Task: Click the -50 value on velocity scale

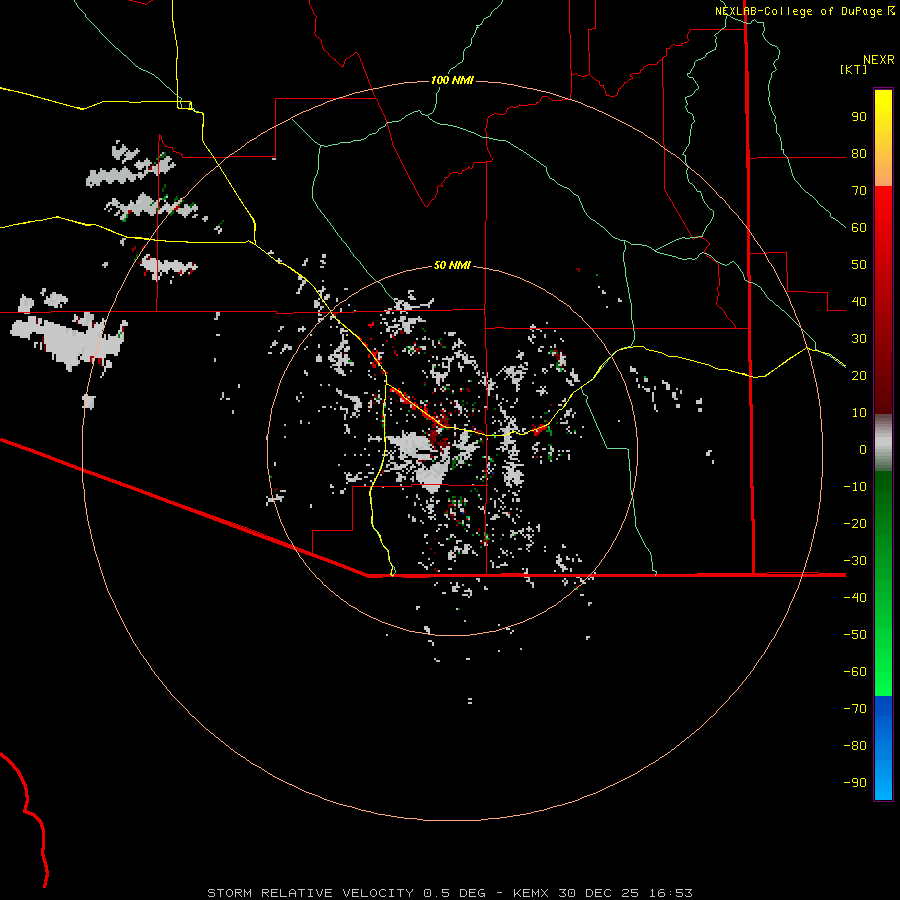Action: point(855,635)
